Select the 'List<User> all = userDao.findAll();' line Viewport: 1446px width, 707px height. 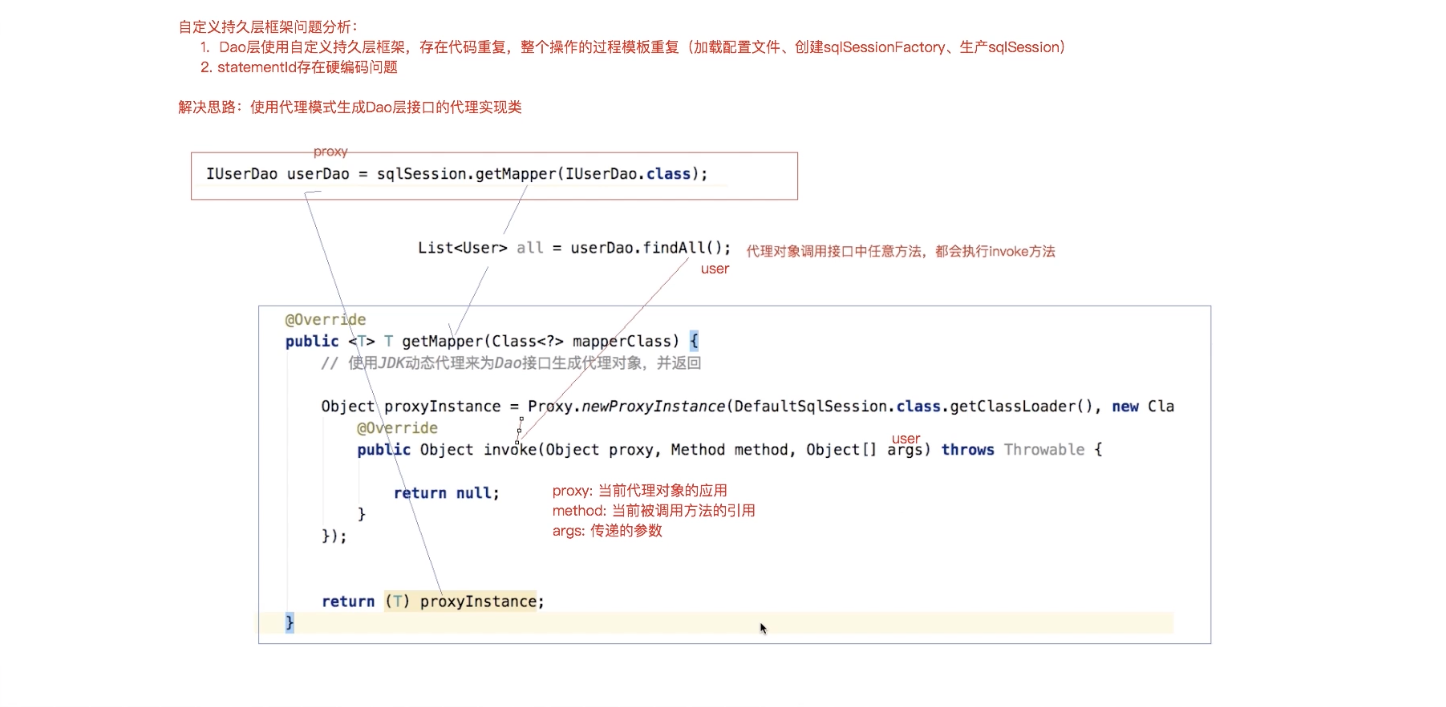[x=575, y=248]
